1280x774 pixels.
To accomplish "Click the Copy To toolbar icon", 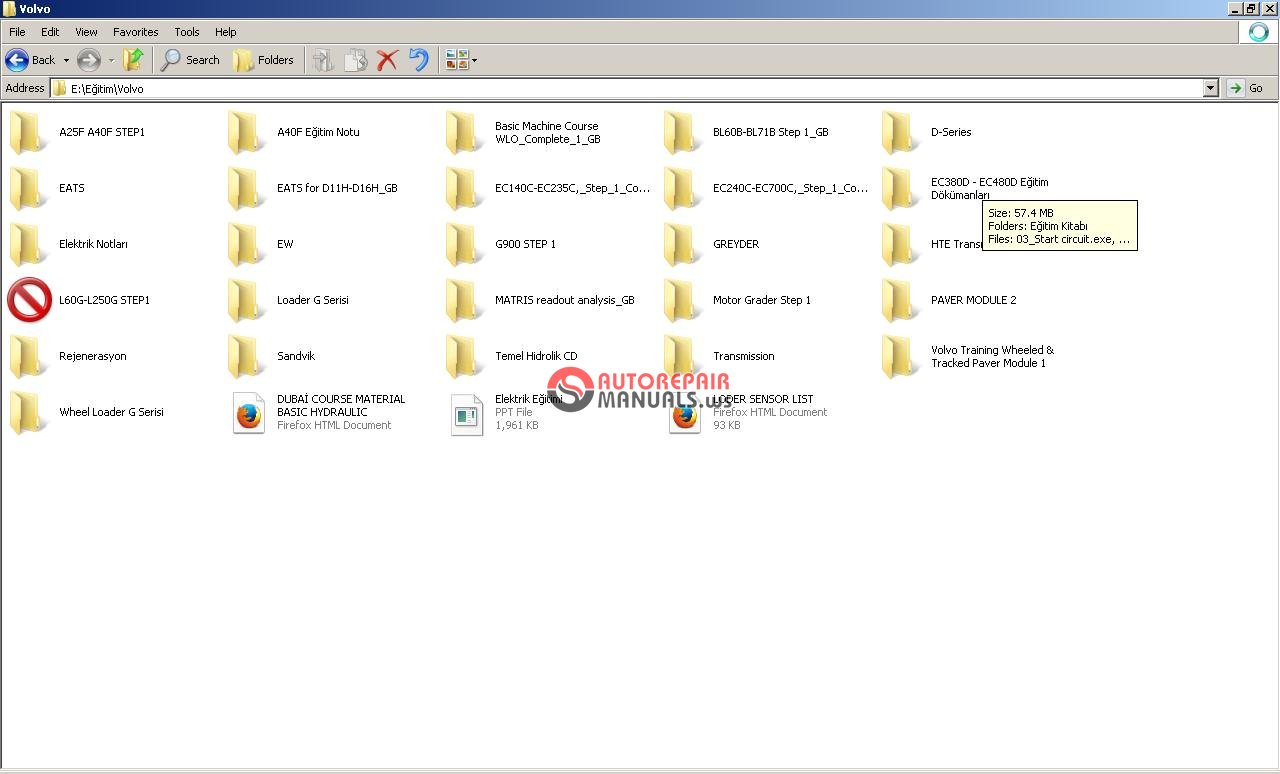I will tap(355, 60).
